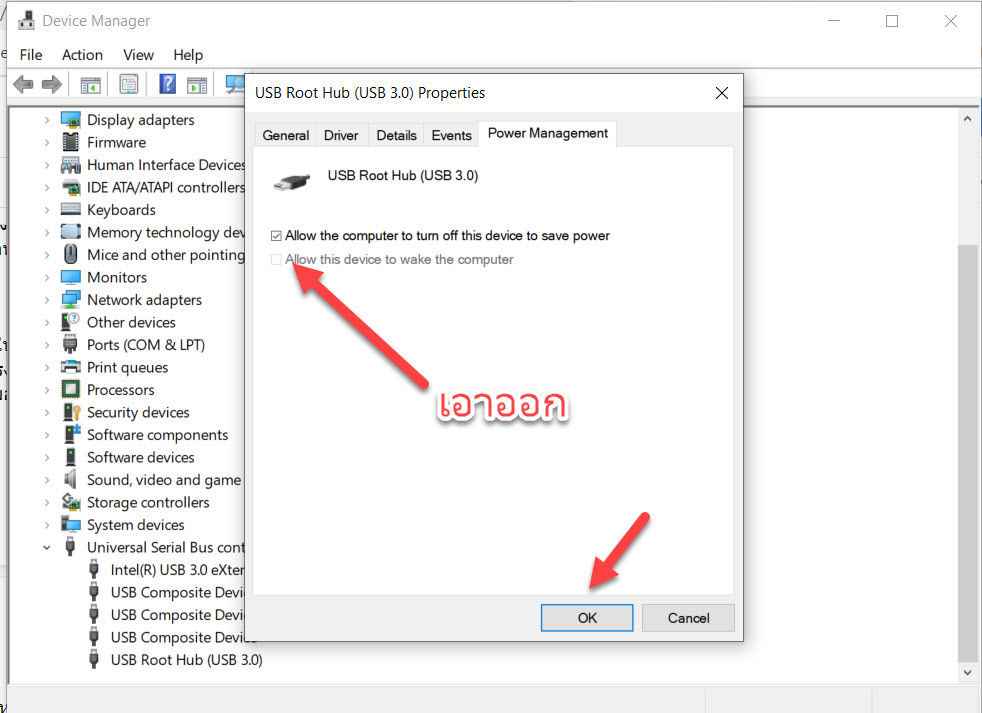Toggle Allow this device to wake computer
982x713 pixels.
point(276,259)
